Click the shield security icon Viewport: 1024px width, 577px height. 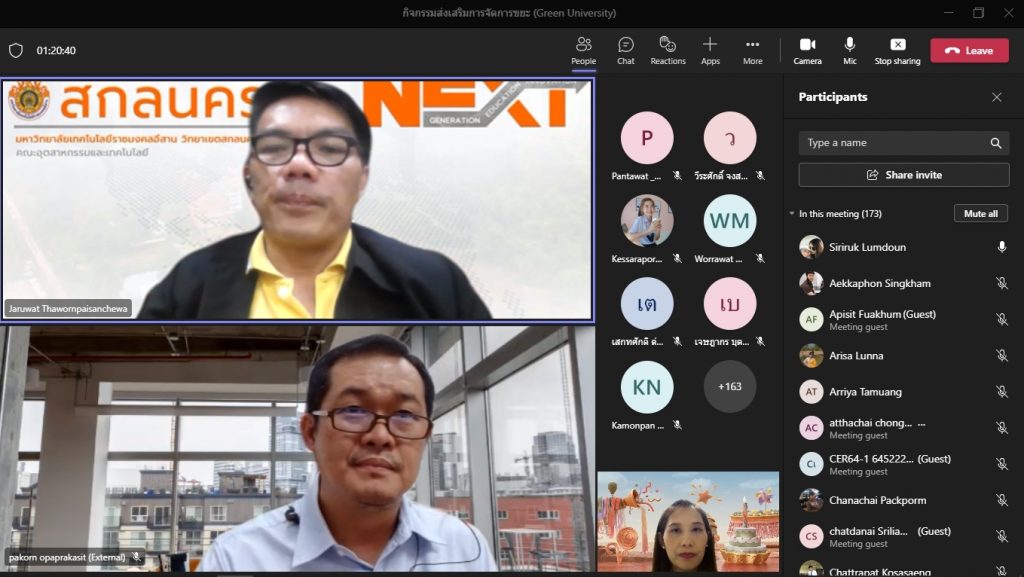pyautogui.click(x=16, y=50)
